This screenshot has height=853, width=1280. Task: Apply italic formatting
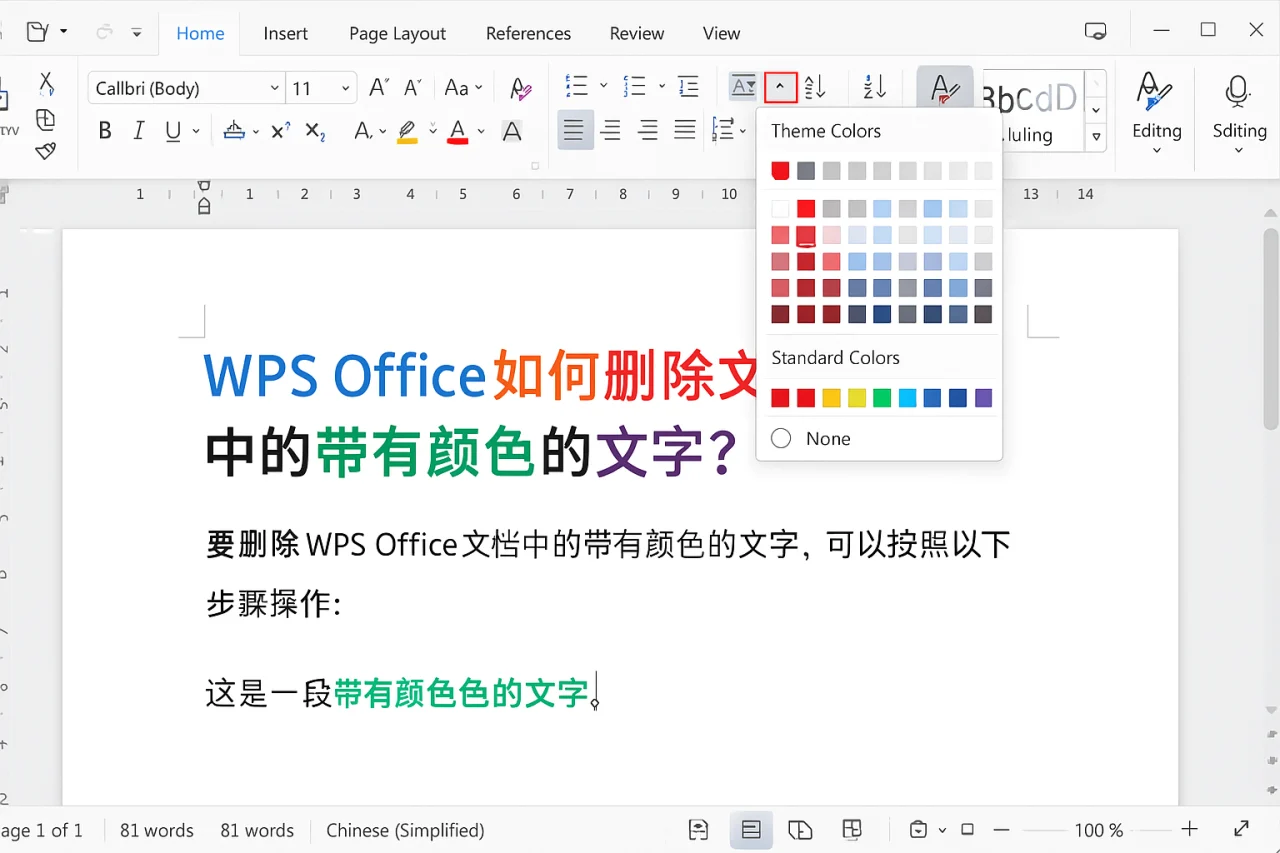click(139, 130)
